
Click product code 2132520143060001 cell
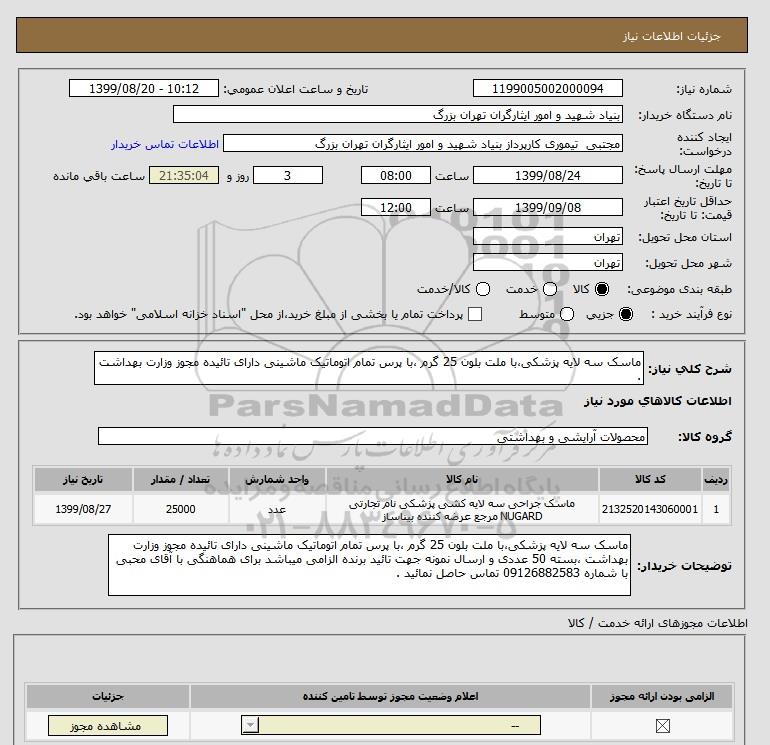[650, 509]
